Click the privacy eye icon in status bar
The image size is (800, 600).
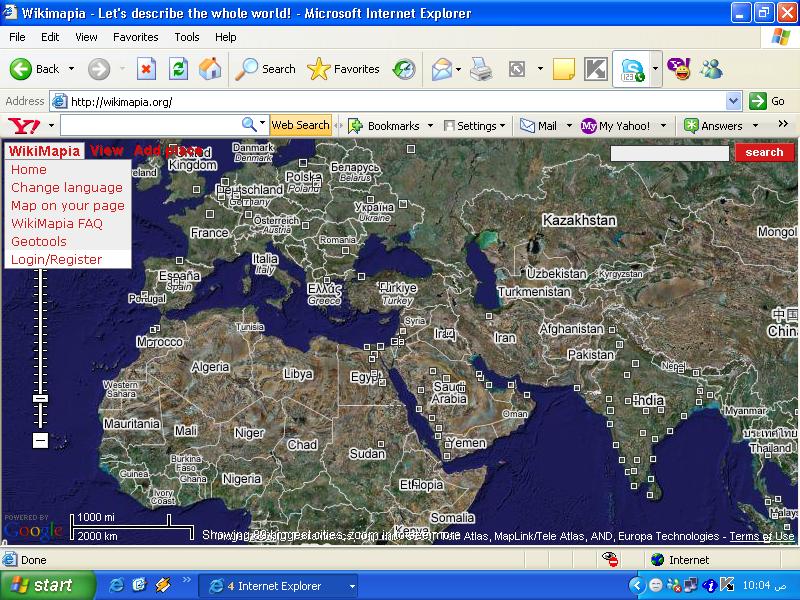pyautogui.click(x=610, y=560)
